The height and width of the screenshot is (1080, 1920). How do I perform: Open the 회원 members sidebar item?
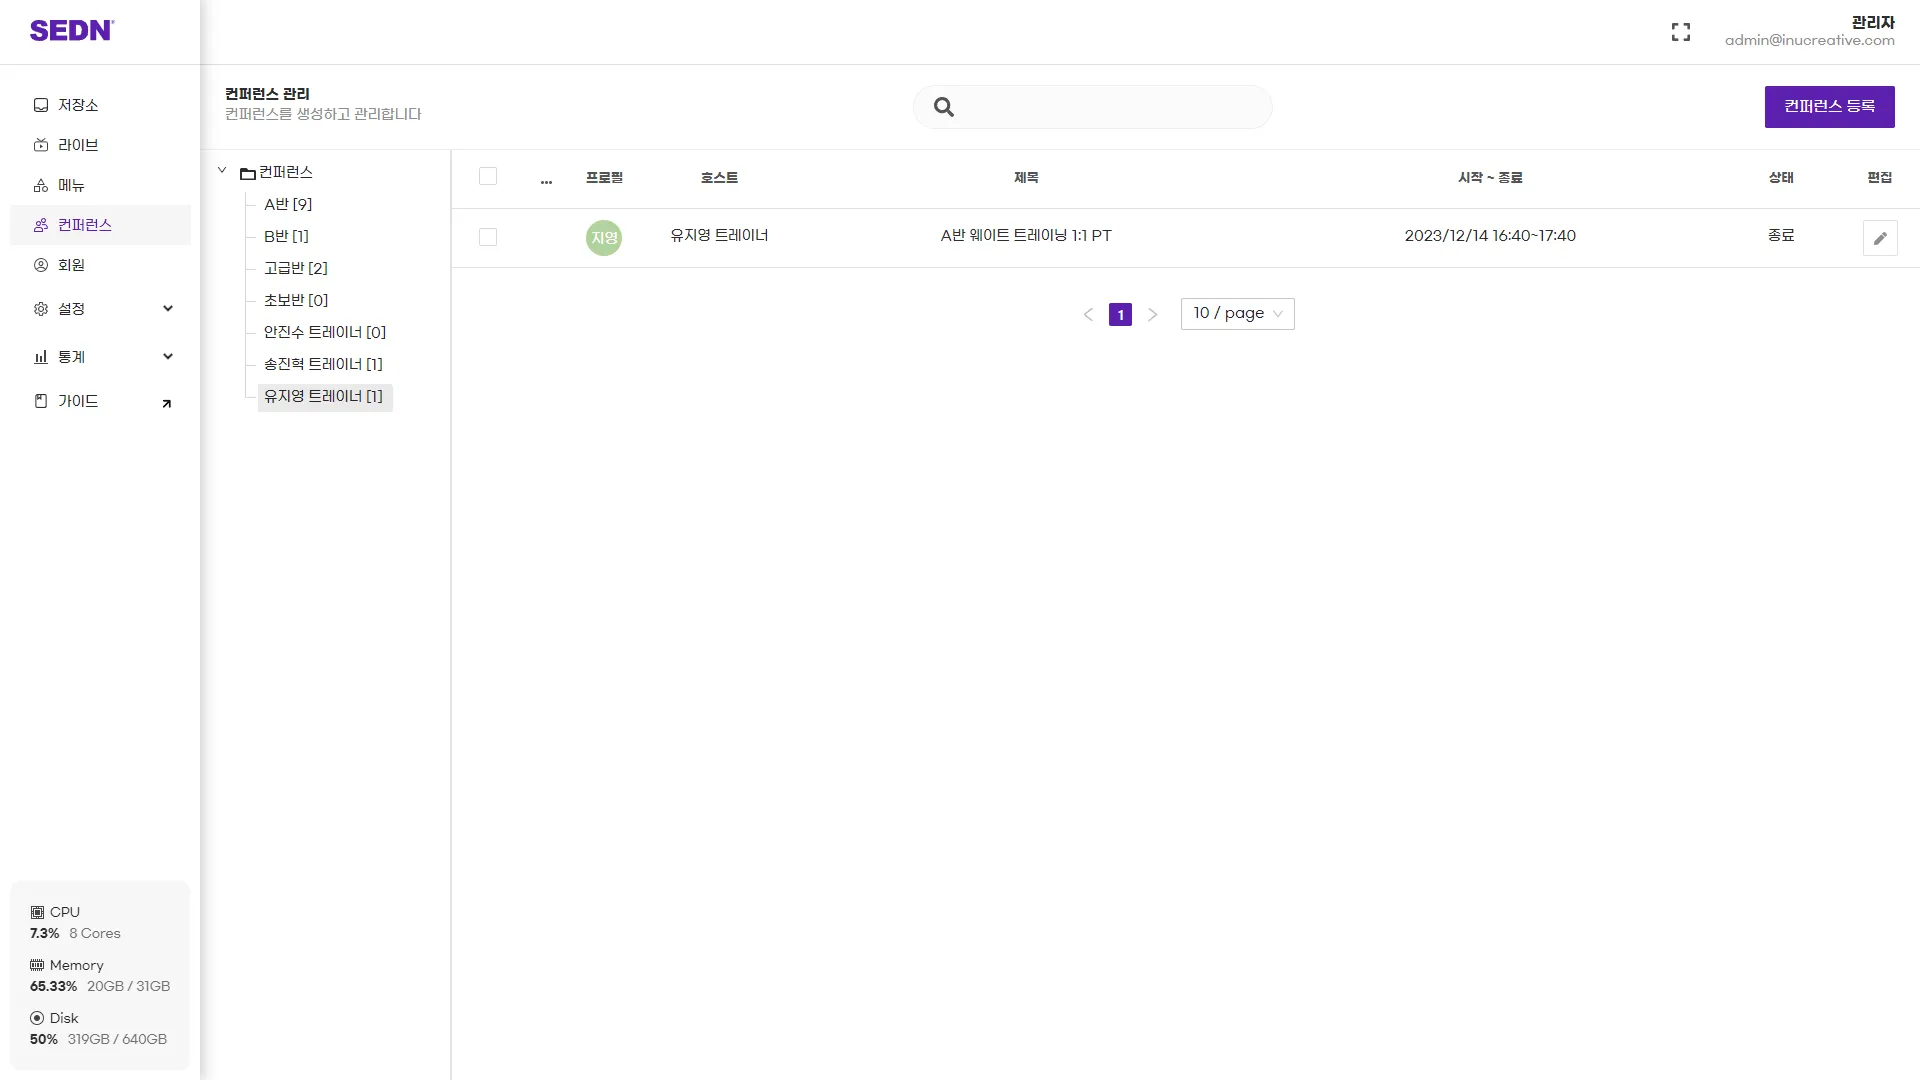pyautogui.click(x=71, y=265)
